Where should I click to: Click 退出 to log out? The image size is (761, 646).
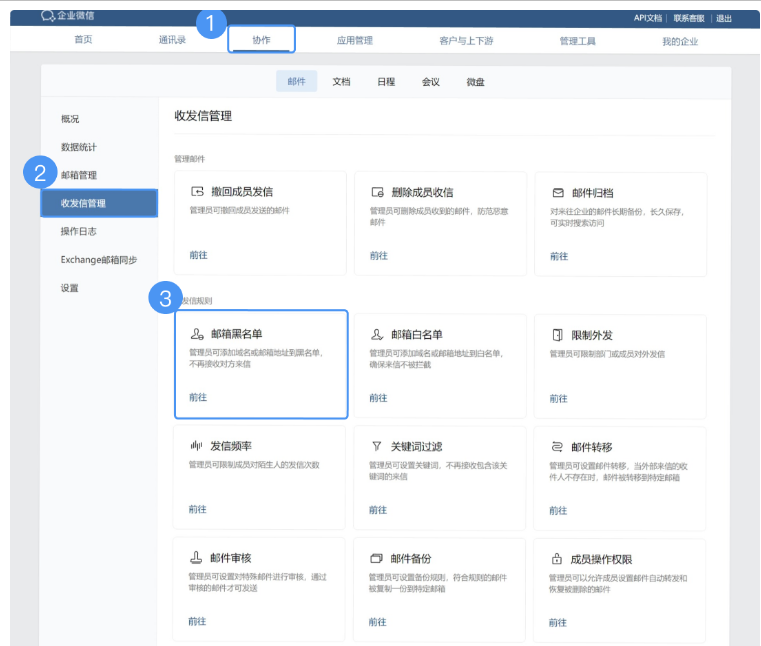click(x=723, y=18)
